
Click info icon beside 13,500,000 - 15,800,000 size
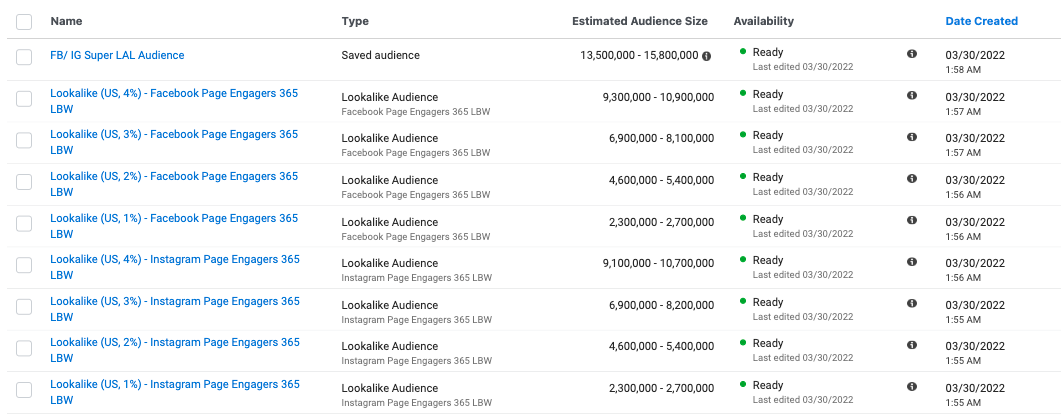point(707,56)
